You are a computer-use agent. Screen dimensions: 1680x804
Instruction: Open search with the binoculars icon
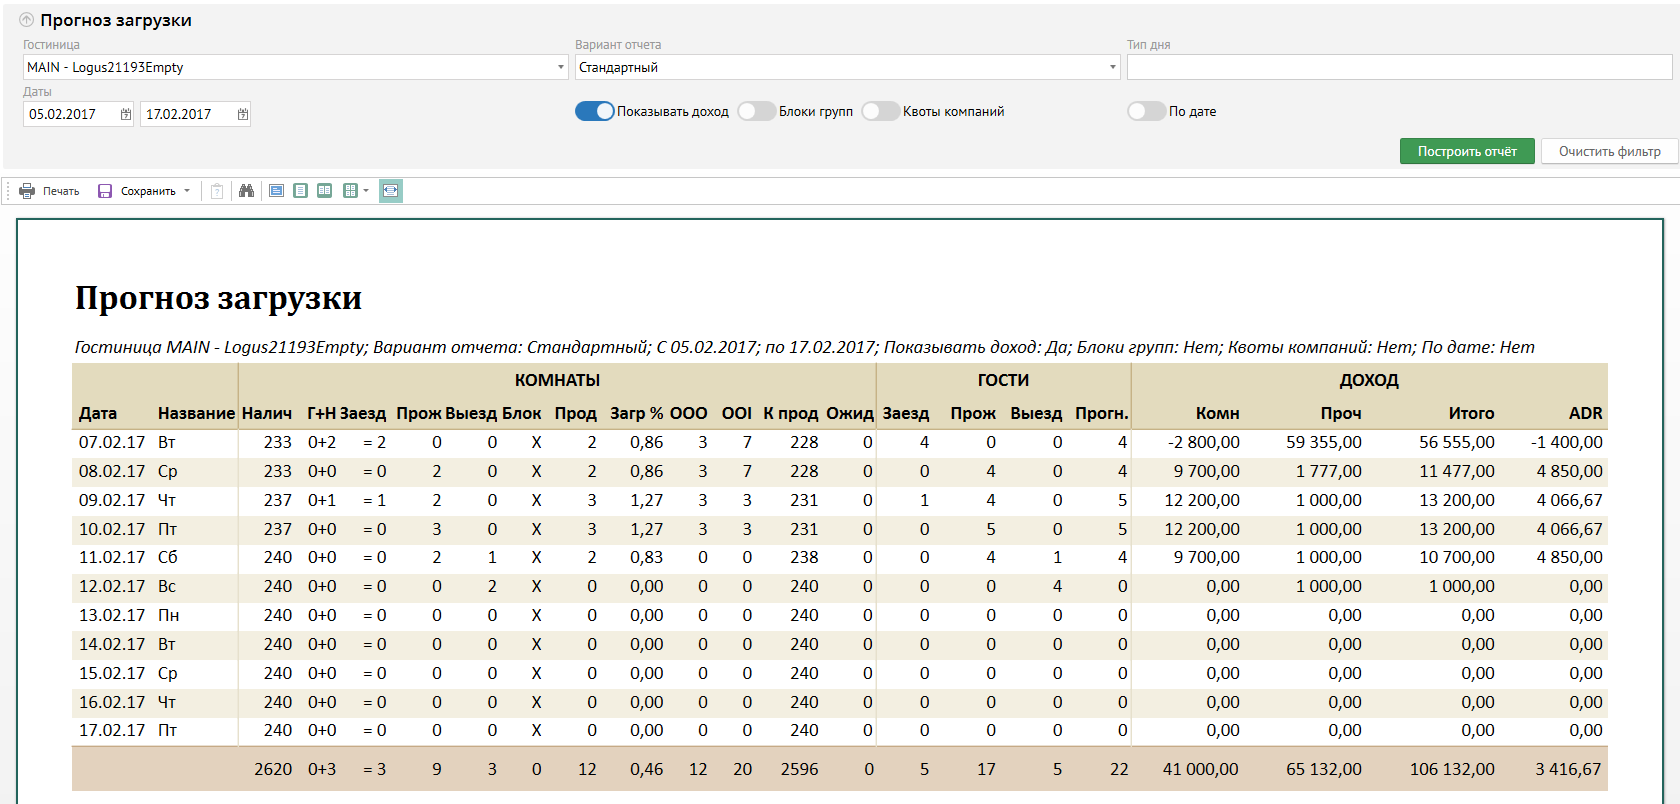tap(246, 191)
